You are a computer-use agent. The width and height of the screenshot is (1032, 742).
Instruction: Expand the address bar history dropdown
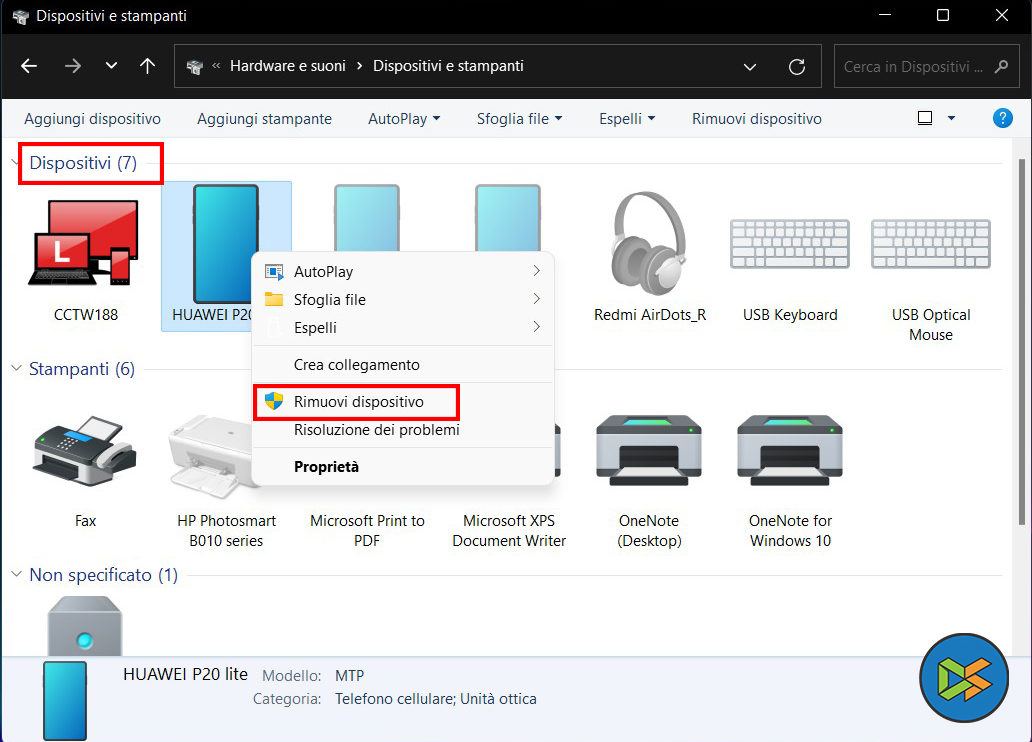(x=750, y=67)
